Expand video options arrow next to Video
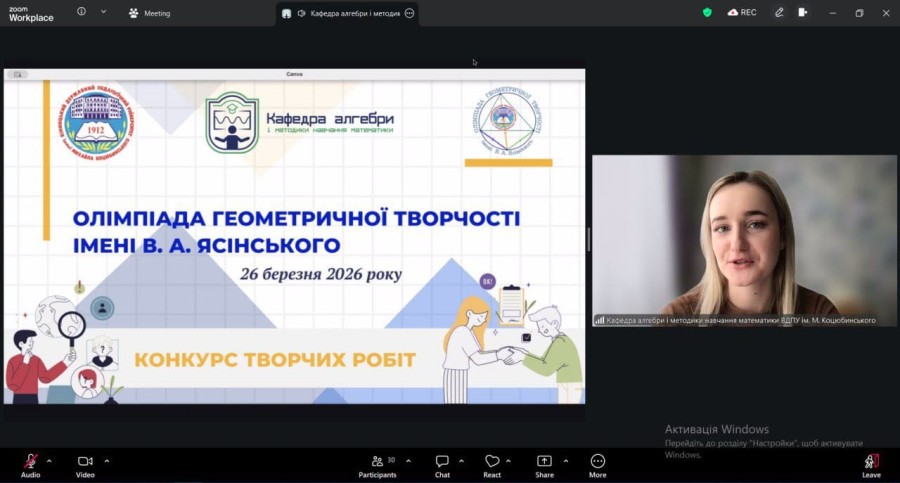Viewport: 900px width, 483px height. pos(107,461)
